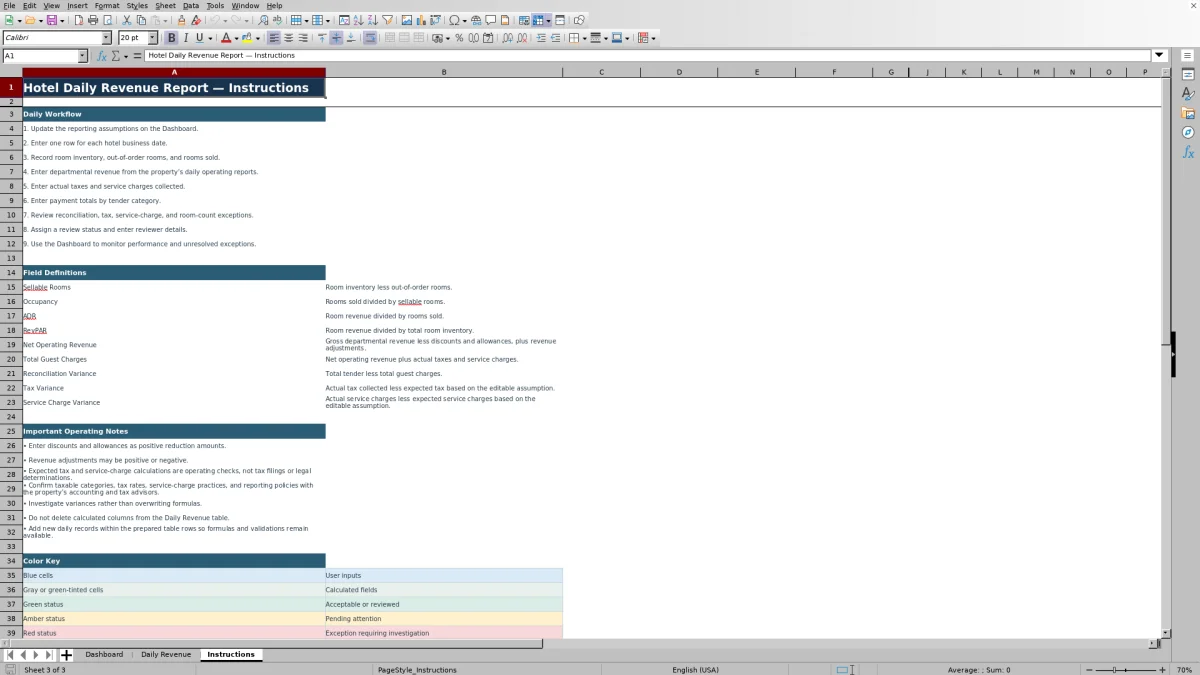Click the Sort Descending icon
Image resolution: width=1200 pixels, height=675 pixels.
(x=372, y=20)
